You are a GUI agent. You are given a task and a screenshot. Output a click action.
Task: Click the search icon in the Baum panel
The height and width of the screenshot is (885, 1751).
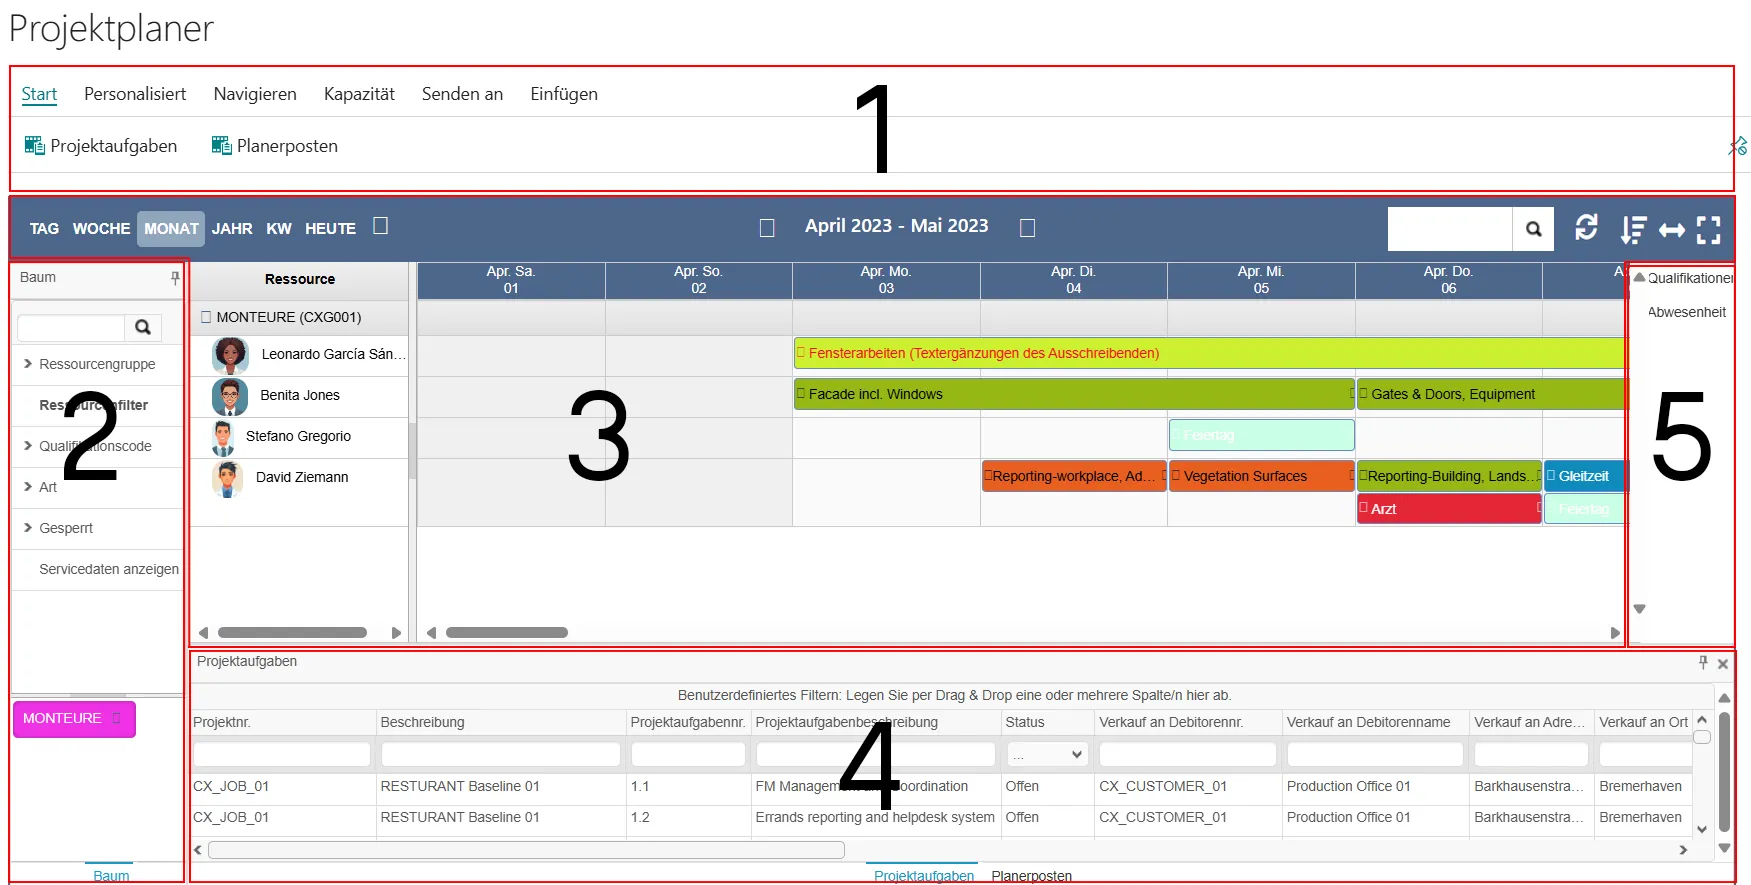[142, 327]
